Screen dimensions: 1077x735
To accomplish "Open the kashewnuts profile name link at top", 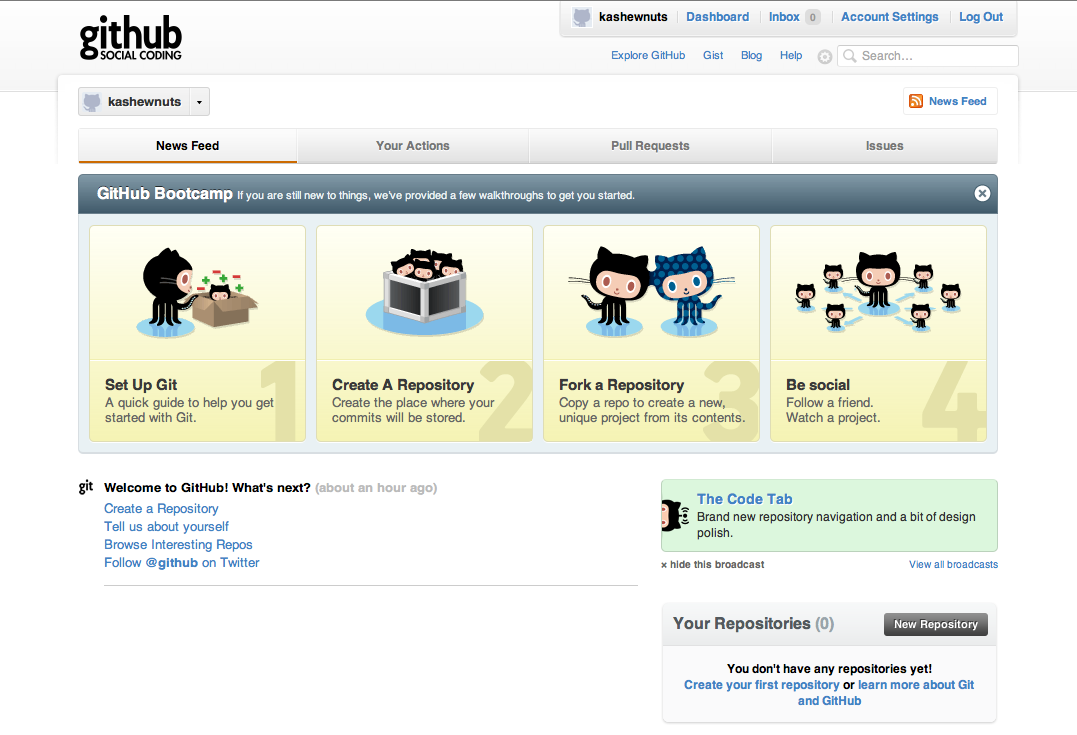I will coord(633,17).
